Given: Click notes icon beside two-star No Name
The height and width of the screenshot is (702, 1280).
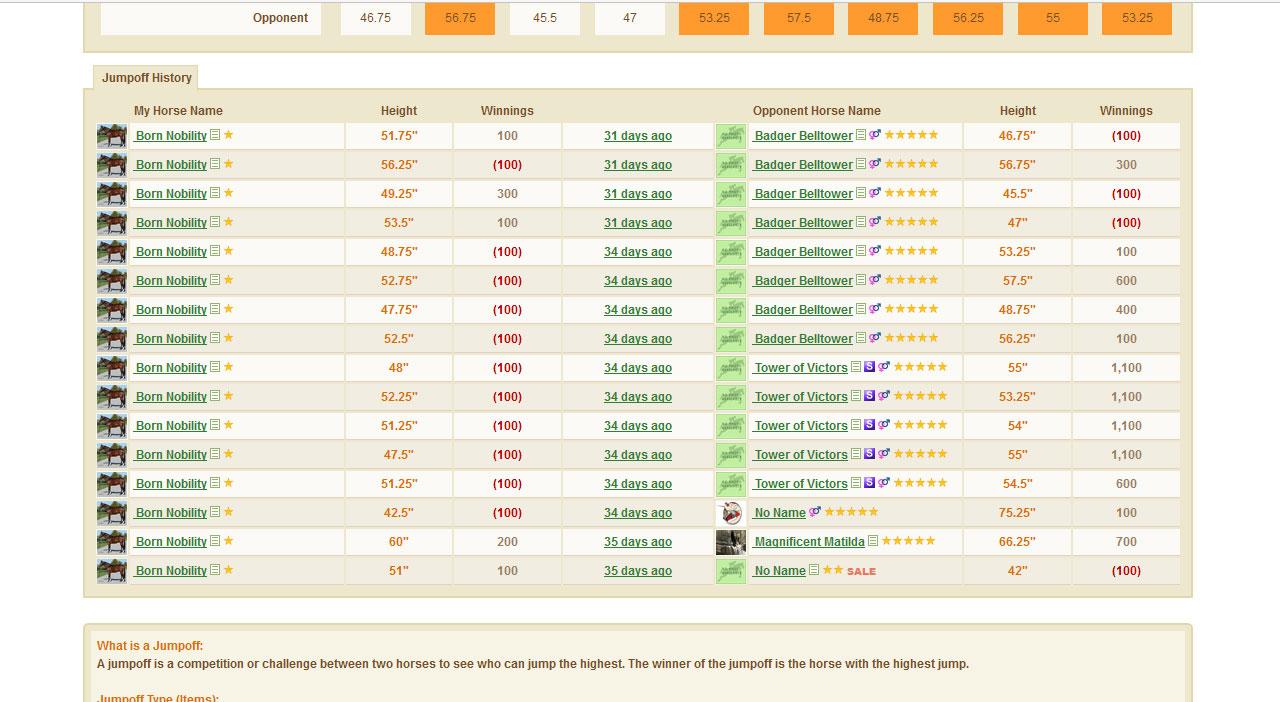Looking at the screenshot, I should [x=814, y=570].
